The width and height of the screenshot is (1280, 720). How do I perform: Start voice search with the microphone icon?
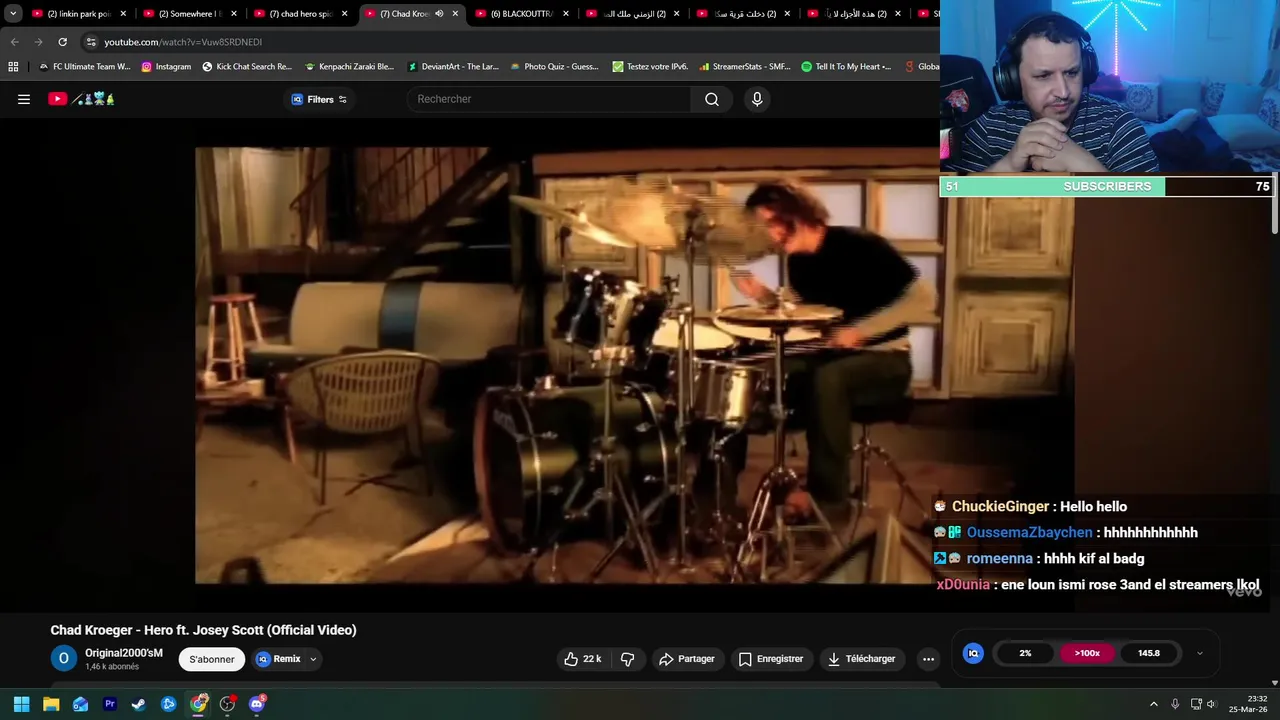tap(757, 99)
